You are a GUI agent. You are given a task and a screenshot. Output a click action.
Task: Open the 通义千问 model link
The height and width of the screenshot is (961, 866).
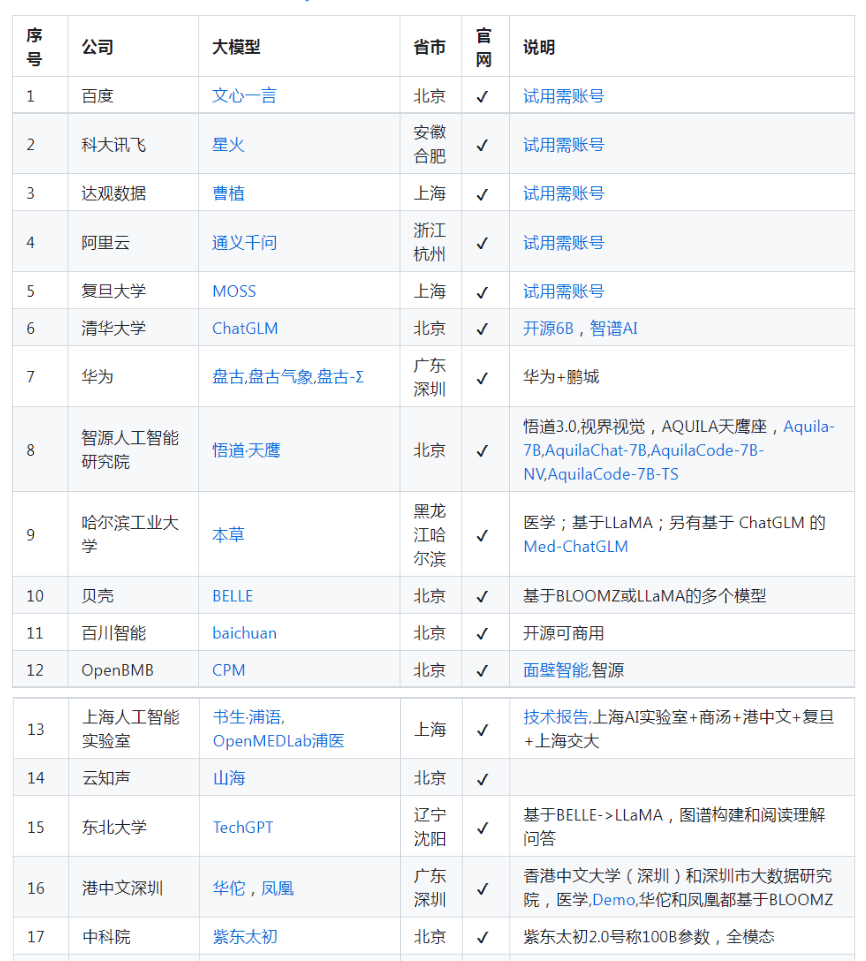(x=244, y=242)
